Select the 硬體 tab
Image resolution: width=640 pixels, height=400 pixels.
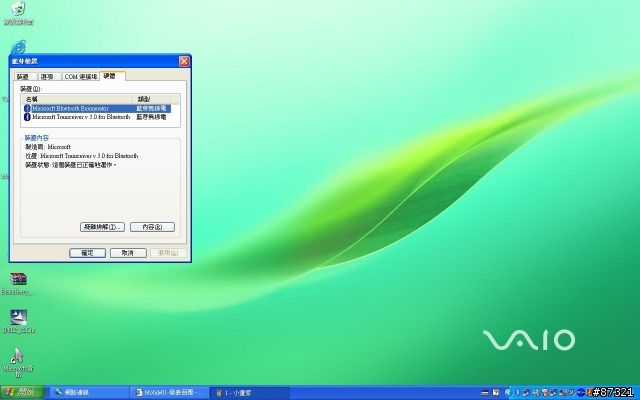tap(112, 76)
